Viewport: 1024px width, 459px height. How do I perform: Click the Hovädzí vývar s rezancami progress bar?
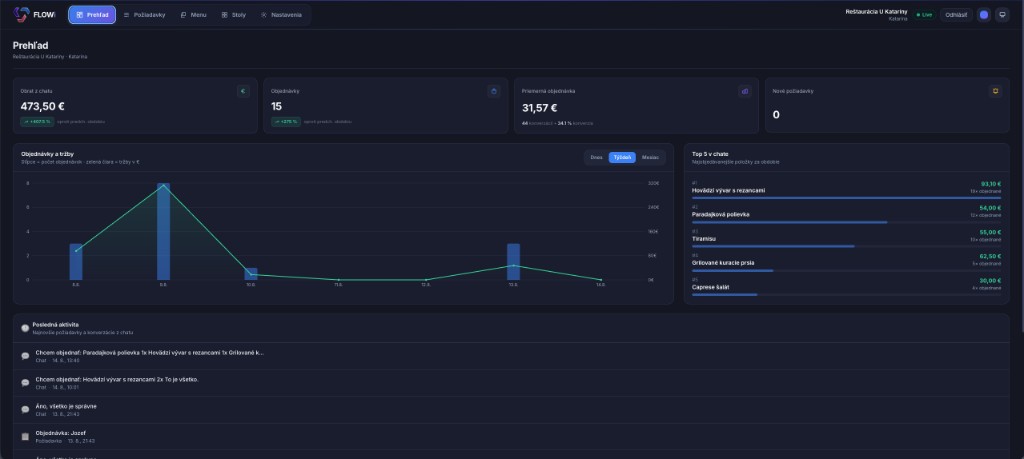point(846,198)
